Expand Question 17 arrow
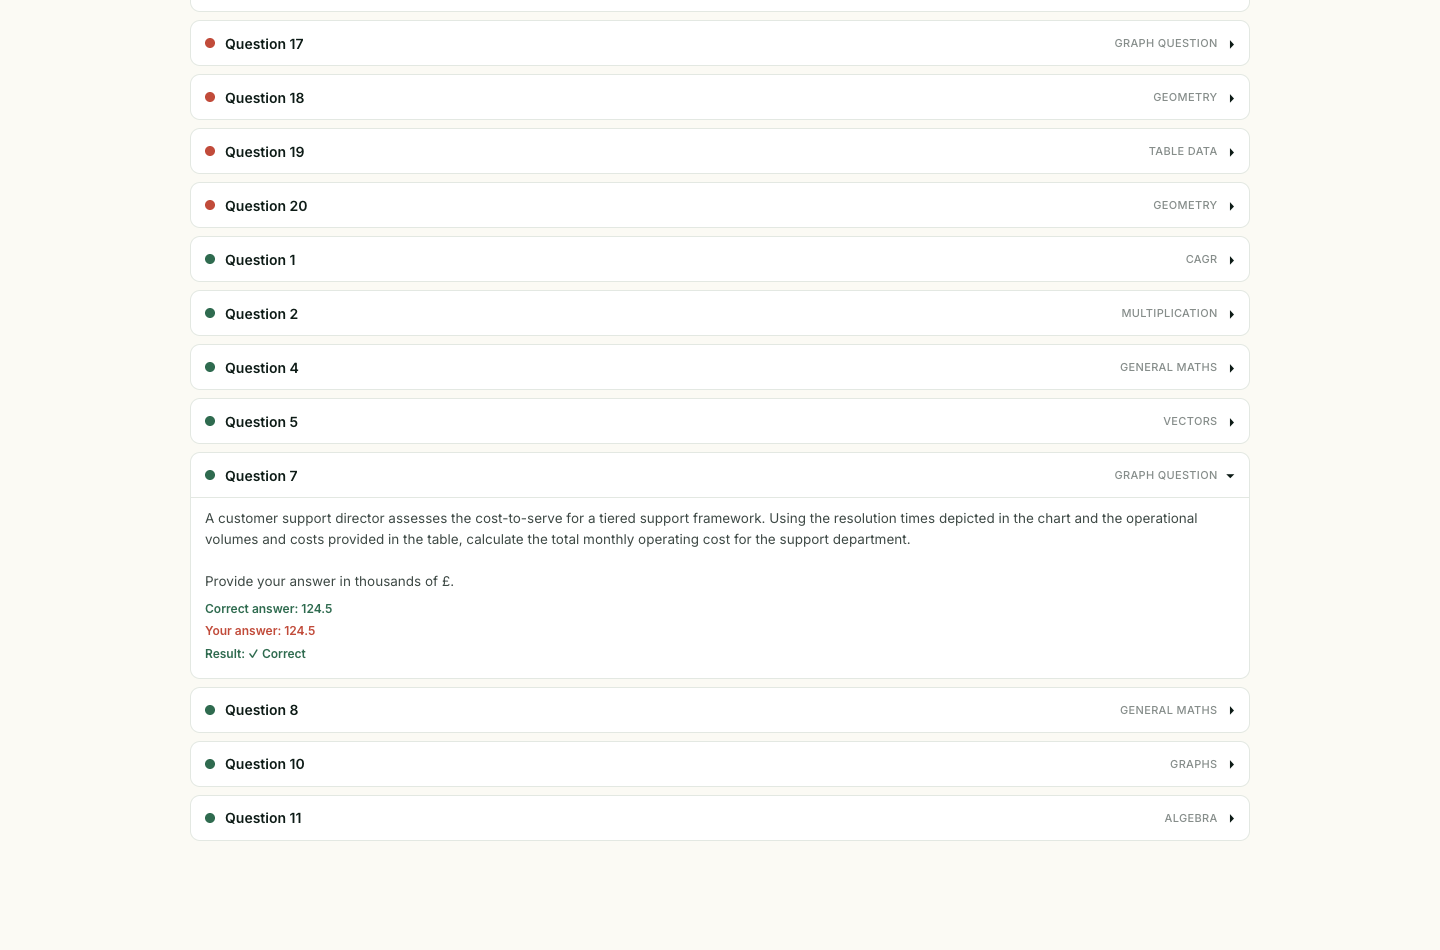 1231,44
